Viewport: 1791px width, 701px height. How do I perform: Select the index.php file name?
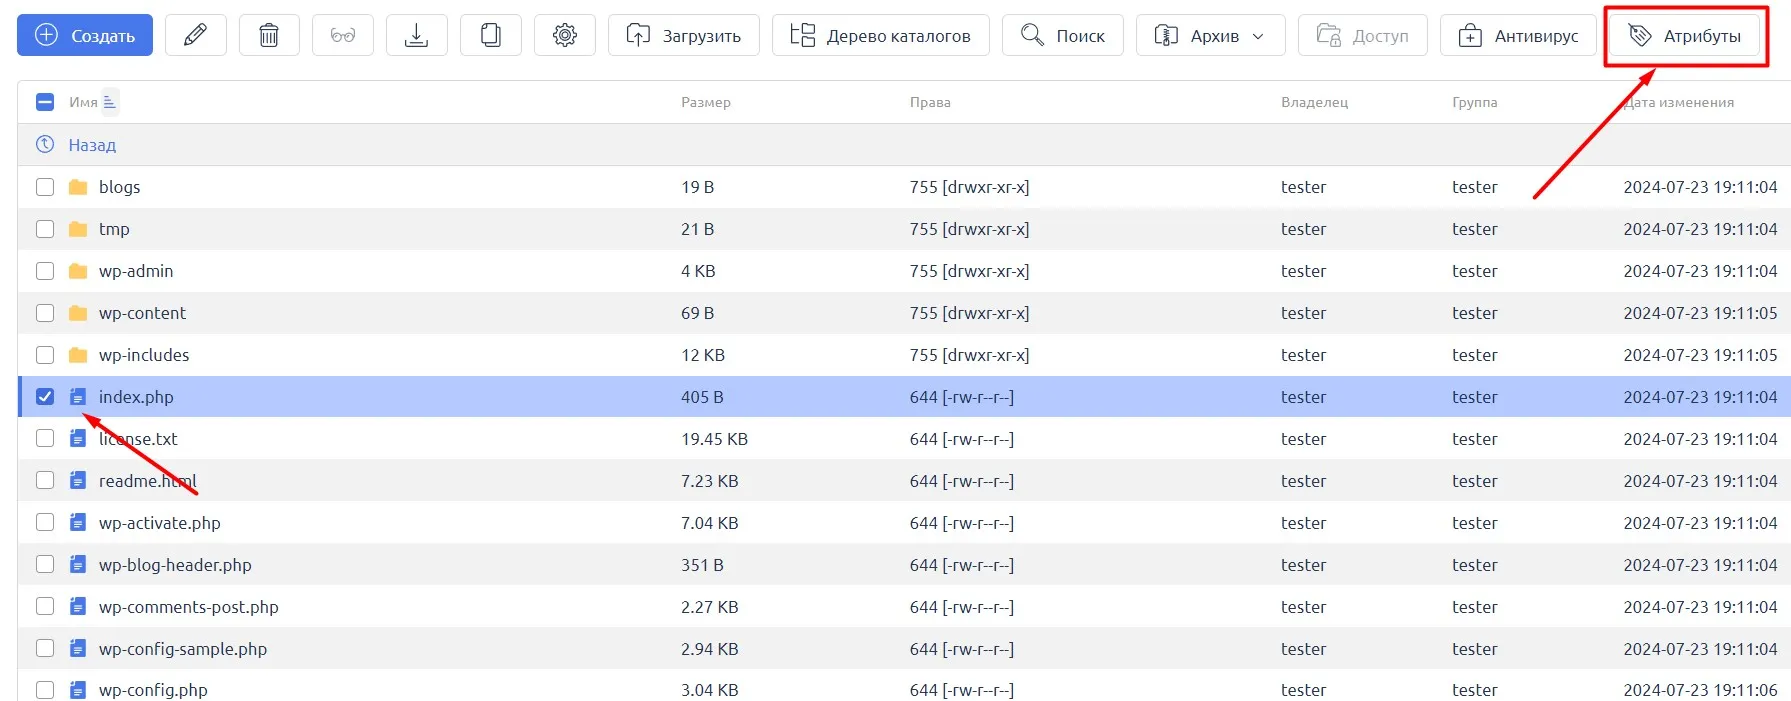(136, 397)
